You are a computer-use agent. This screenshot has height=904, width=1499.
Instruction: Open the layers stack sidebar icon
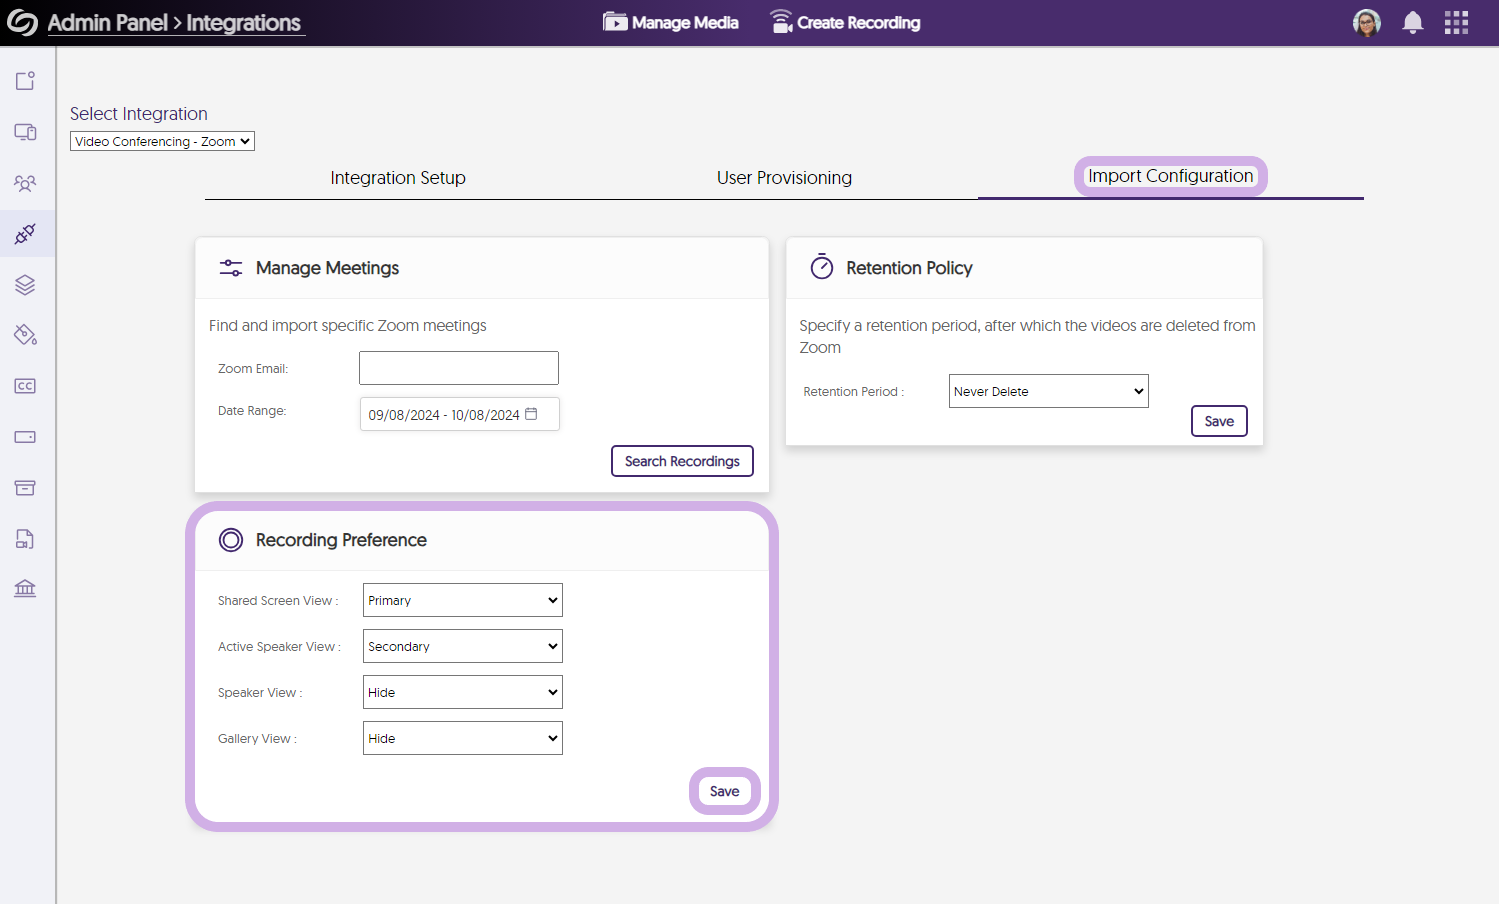point(25,285)
